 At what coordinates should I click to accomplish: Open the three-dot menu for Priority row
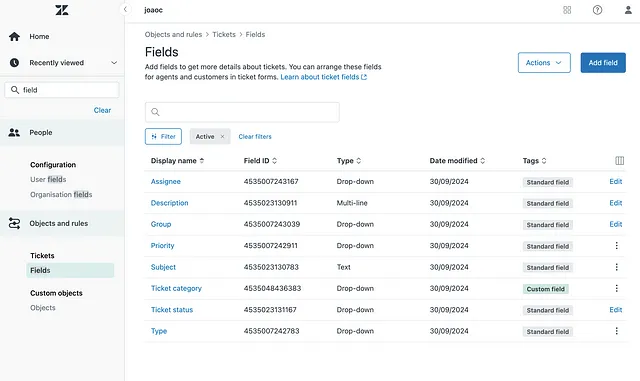616,245
